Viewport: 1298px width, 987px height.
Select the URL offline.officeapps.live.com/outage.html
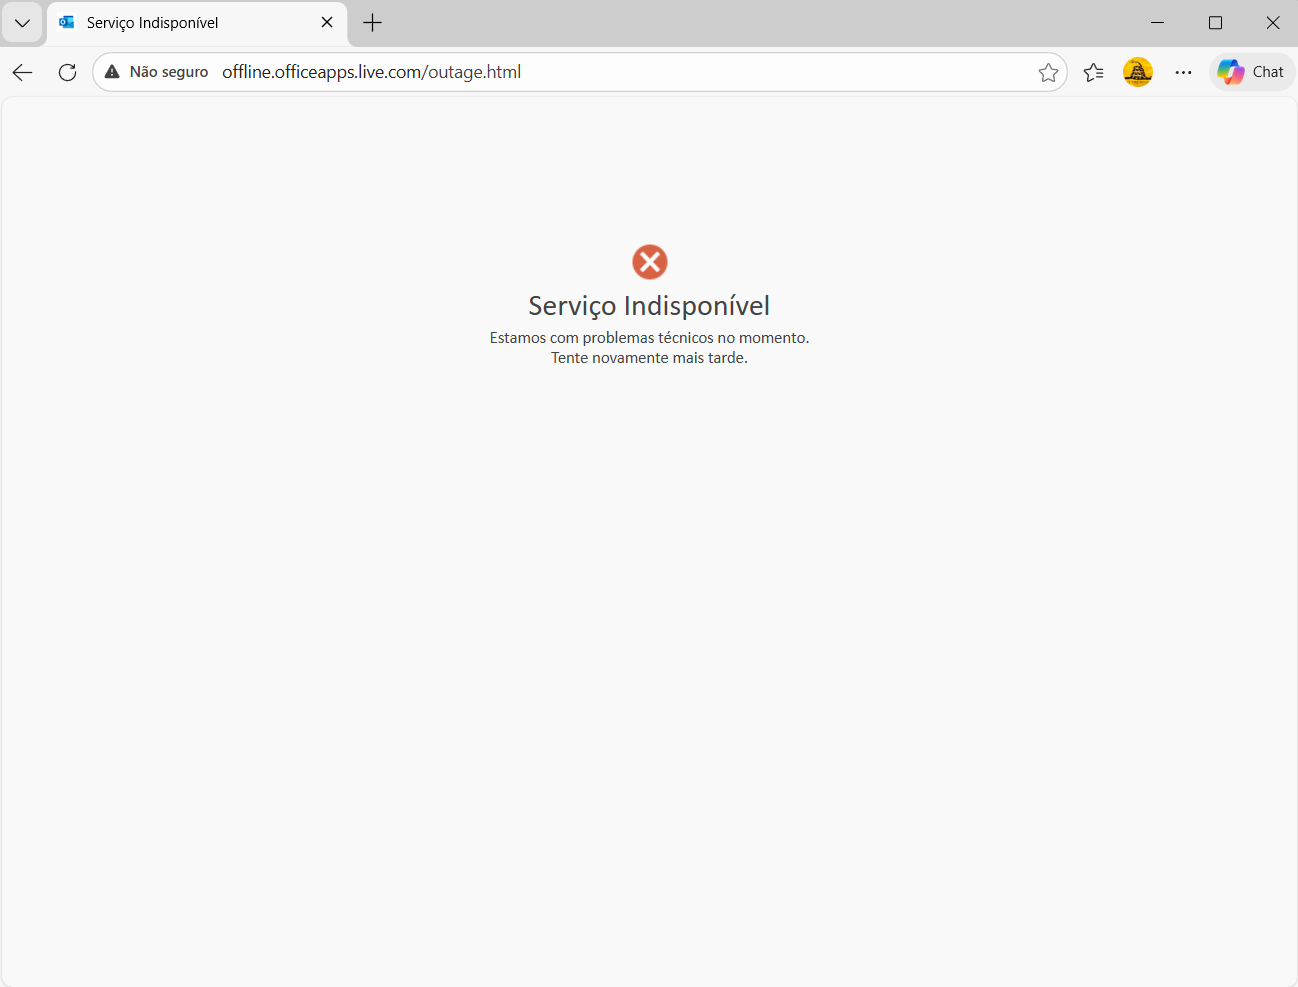click(x=372, y=72)
